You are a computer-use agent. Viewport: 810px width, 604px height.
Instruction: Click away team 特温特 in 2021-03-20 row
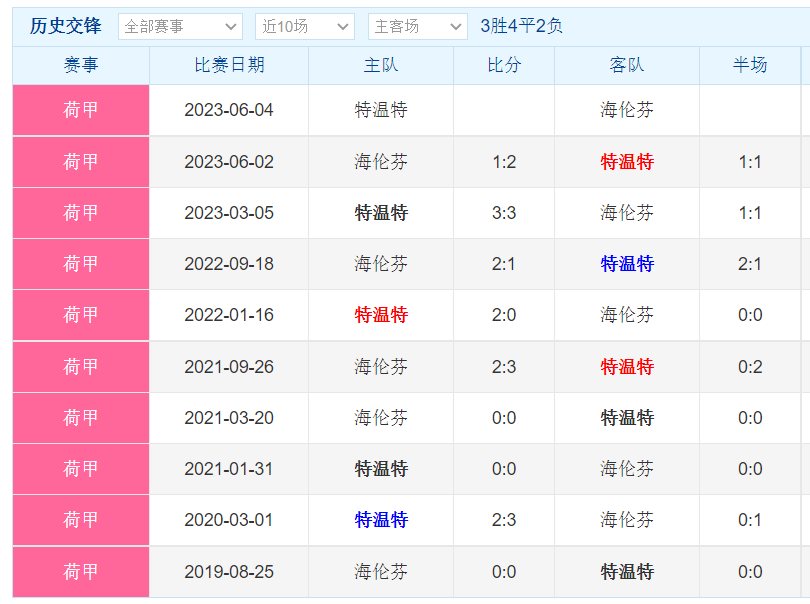point(627,417)
